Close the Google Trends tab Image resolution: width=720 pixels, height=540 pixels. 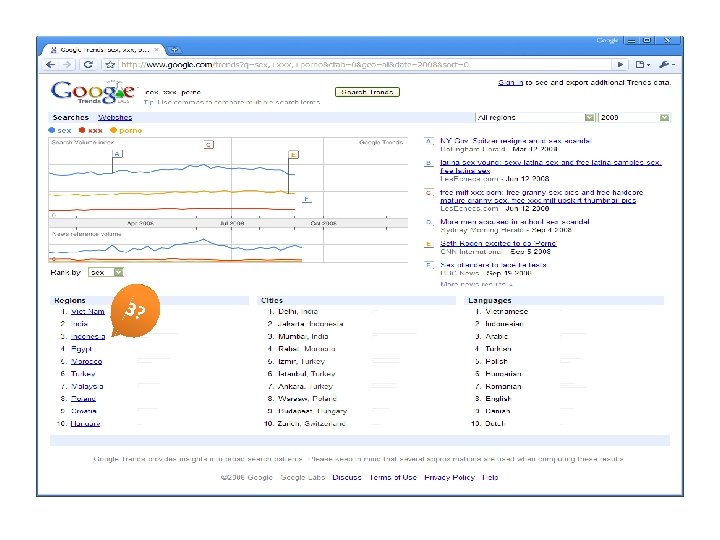click(157, 50)
